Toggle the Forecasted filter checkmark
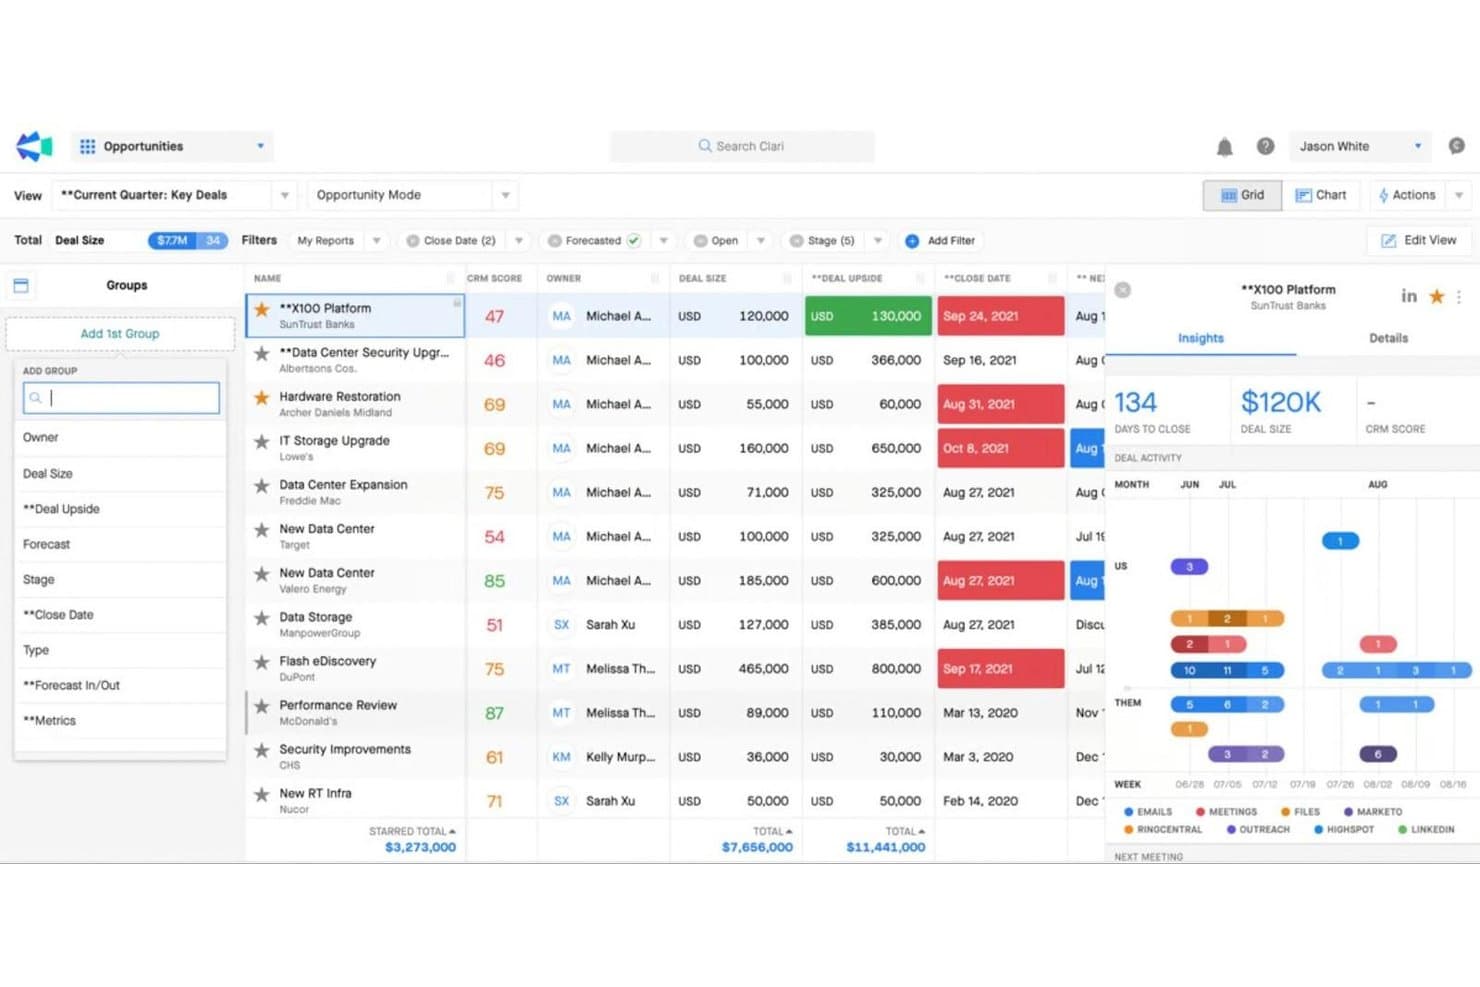Viewport: 1480px width, 987px height. [x=634, y=241]
